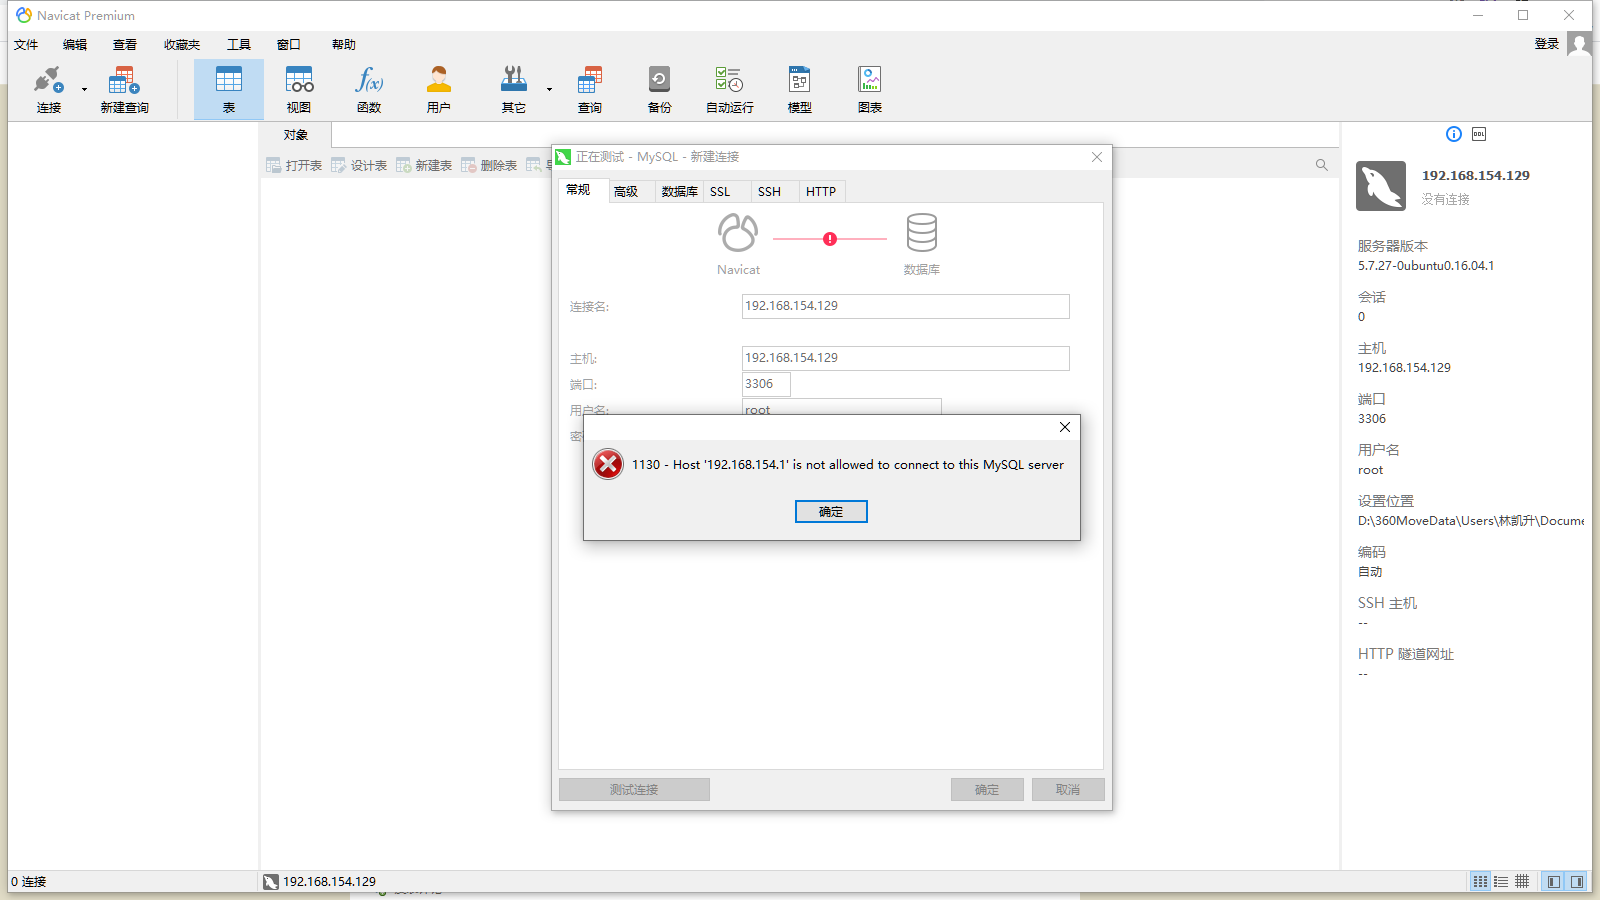Viewport: 1600px width, 900px height.
Task: Click the DDL panel icon
Action: point(1479,134)
